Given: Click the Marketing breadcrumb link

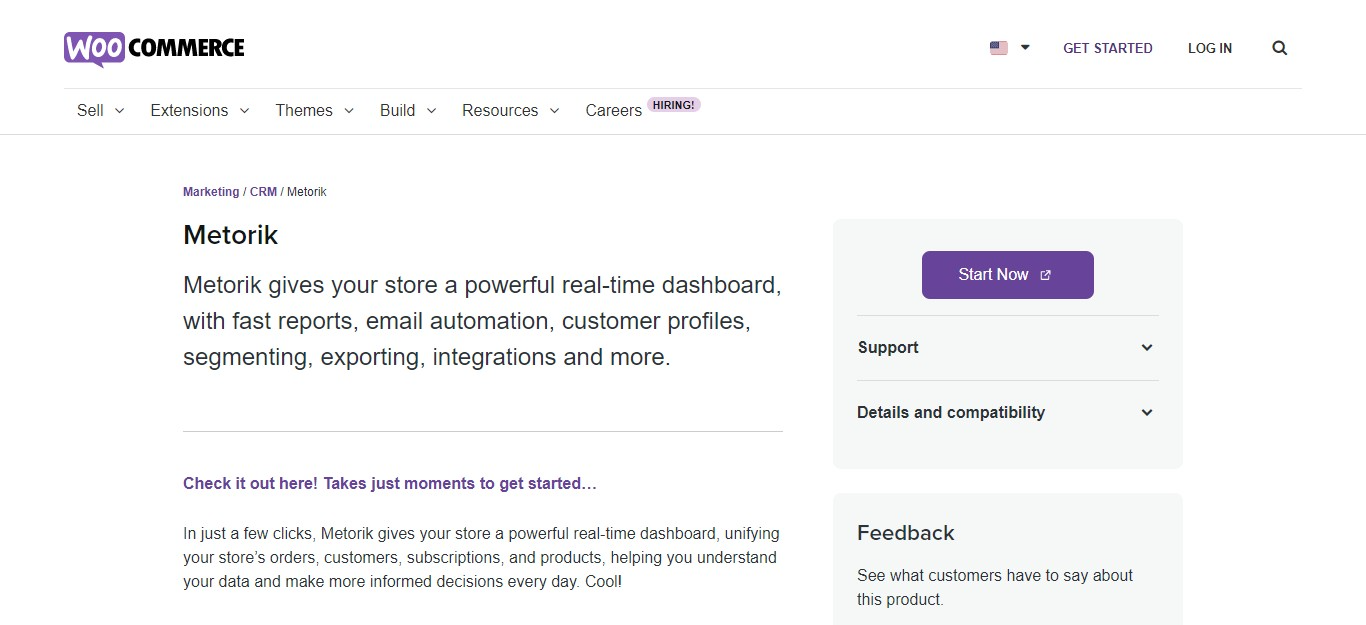Looking at the screenshot, I should click(x=211, y=192).
